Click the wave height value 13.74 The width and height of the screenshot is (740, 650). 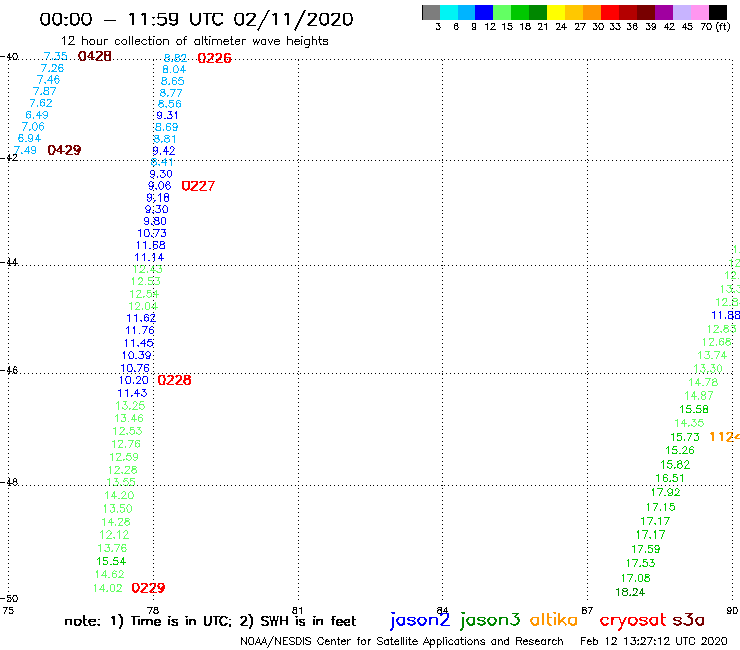pyautogui.click(x=713, y=355)
